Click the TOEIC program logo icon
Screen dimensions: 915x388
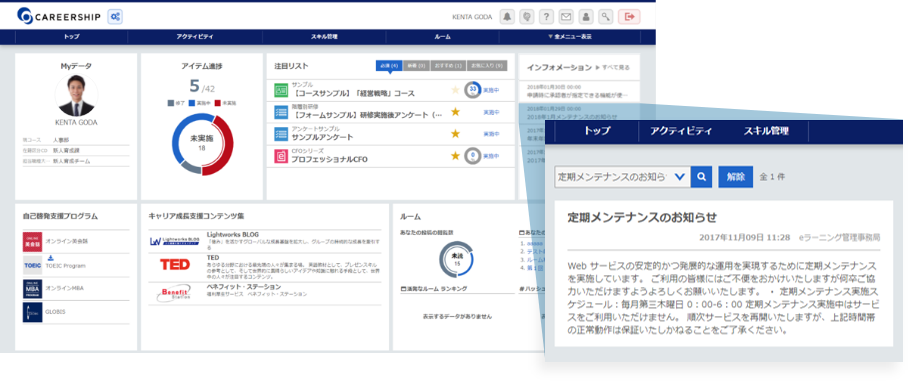point(33,265)
